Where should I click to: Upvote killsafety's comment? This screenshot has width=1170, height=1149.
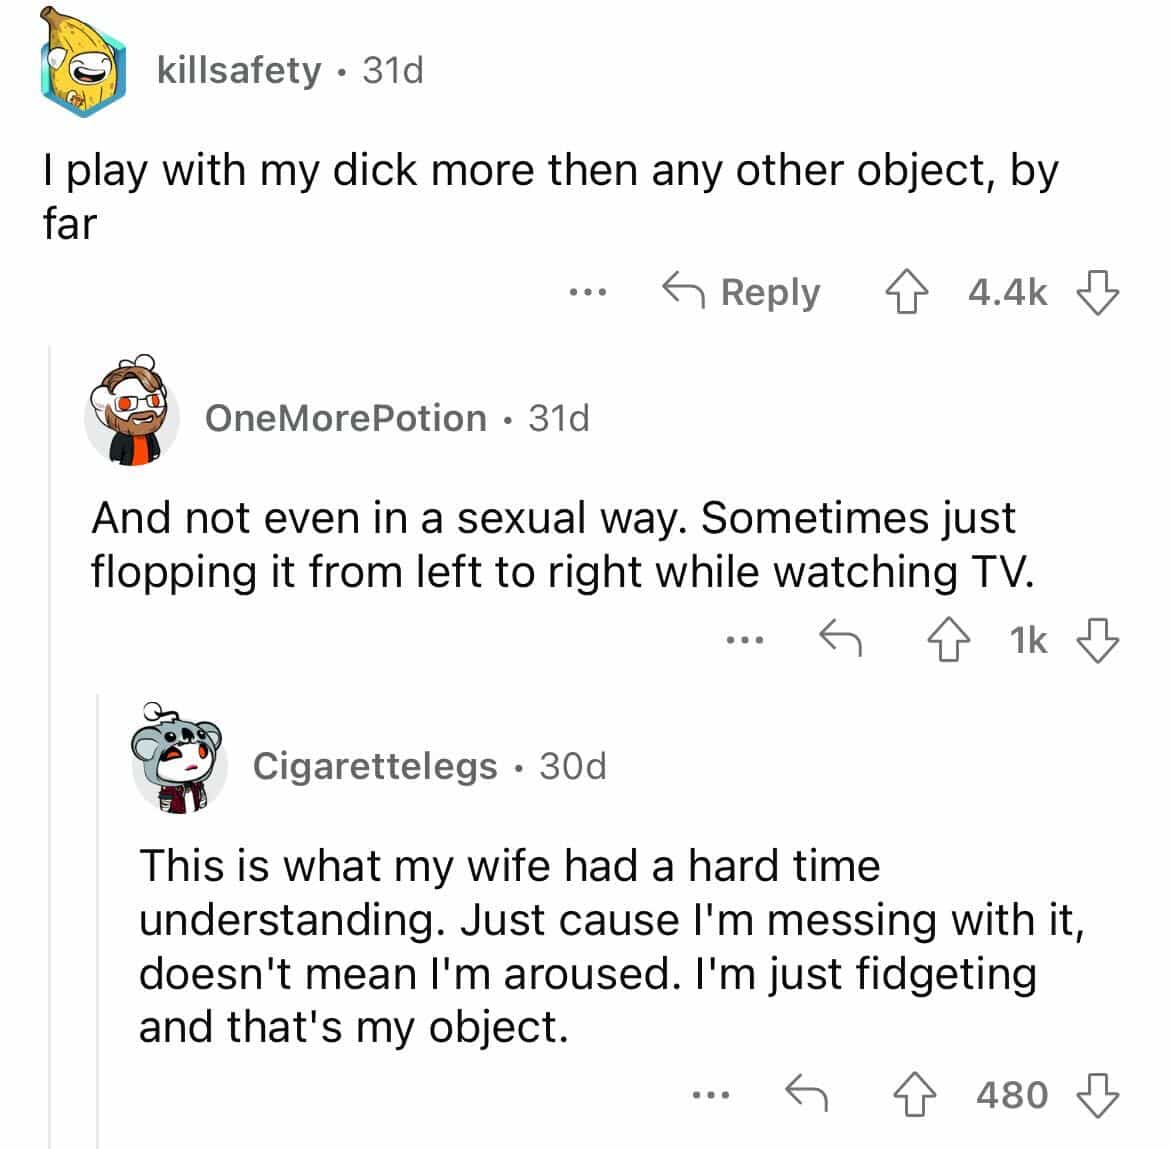pos(906,292)
